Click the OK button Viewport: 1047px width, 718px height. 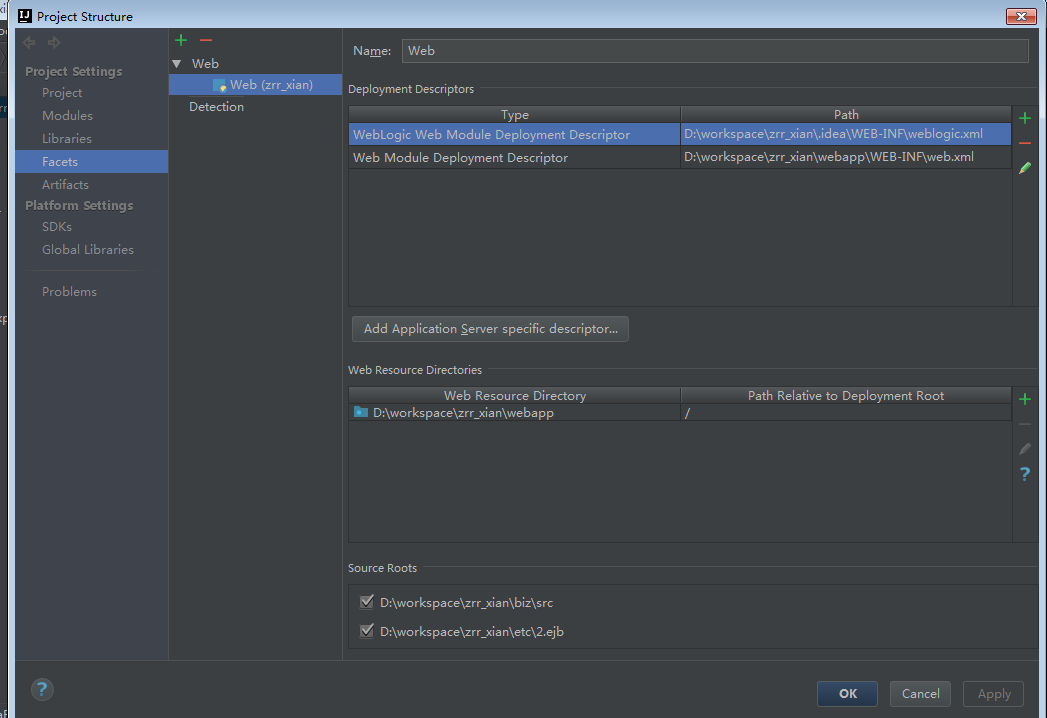click(847, 693)
